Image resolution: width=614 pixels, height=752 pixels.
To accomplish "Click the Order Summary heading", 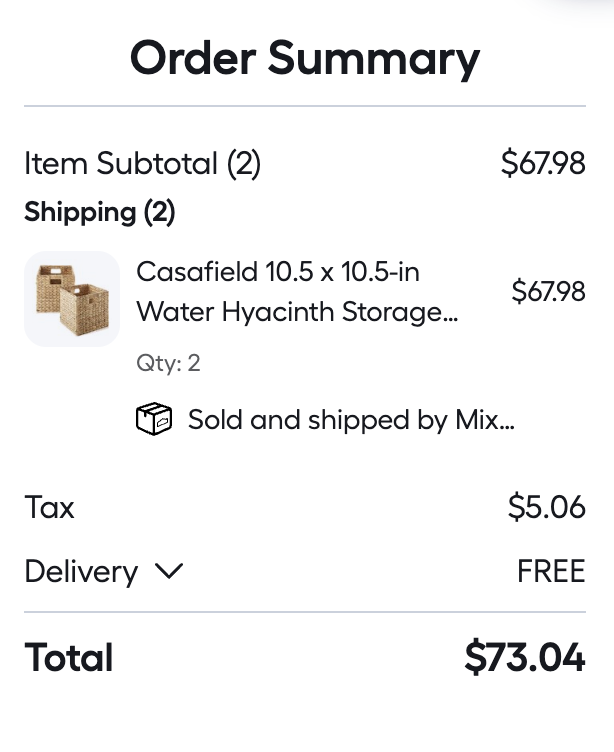I will [x=305, y=59].
